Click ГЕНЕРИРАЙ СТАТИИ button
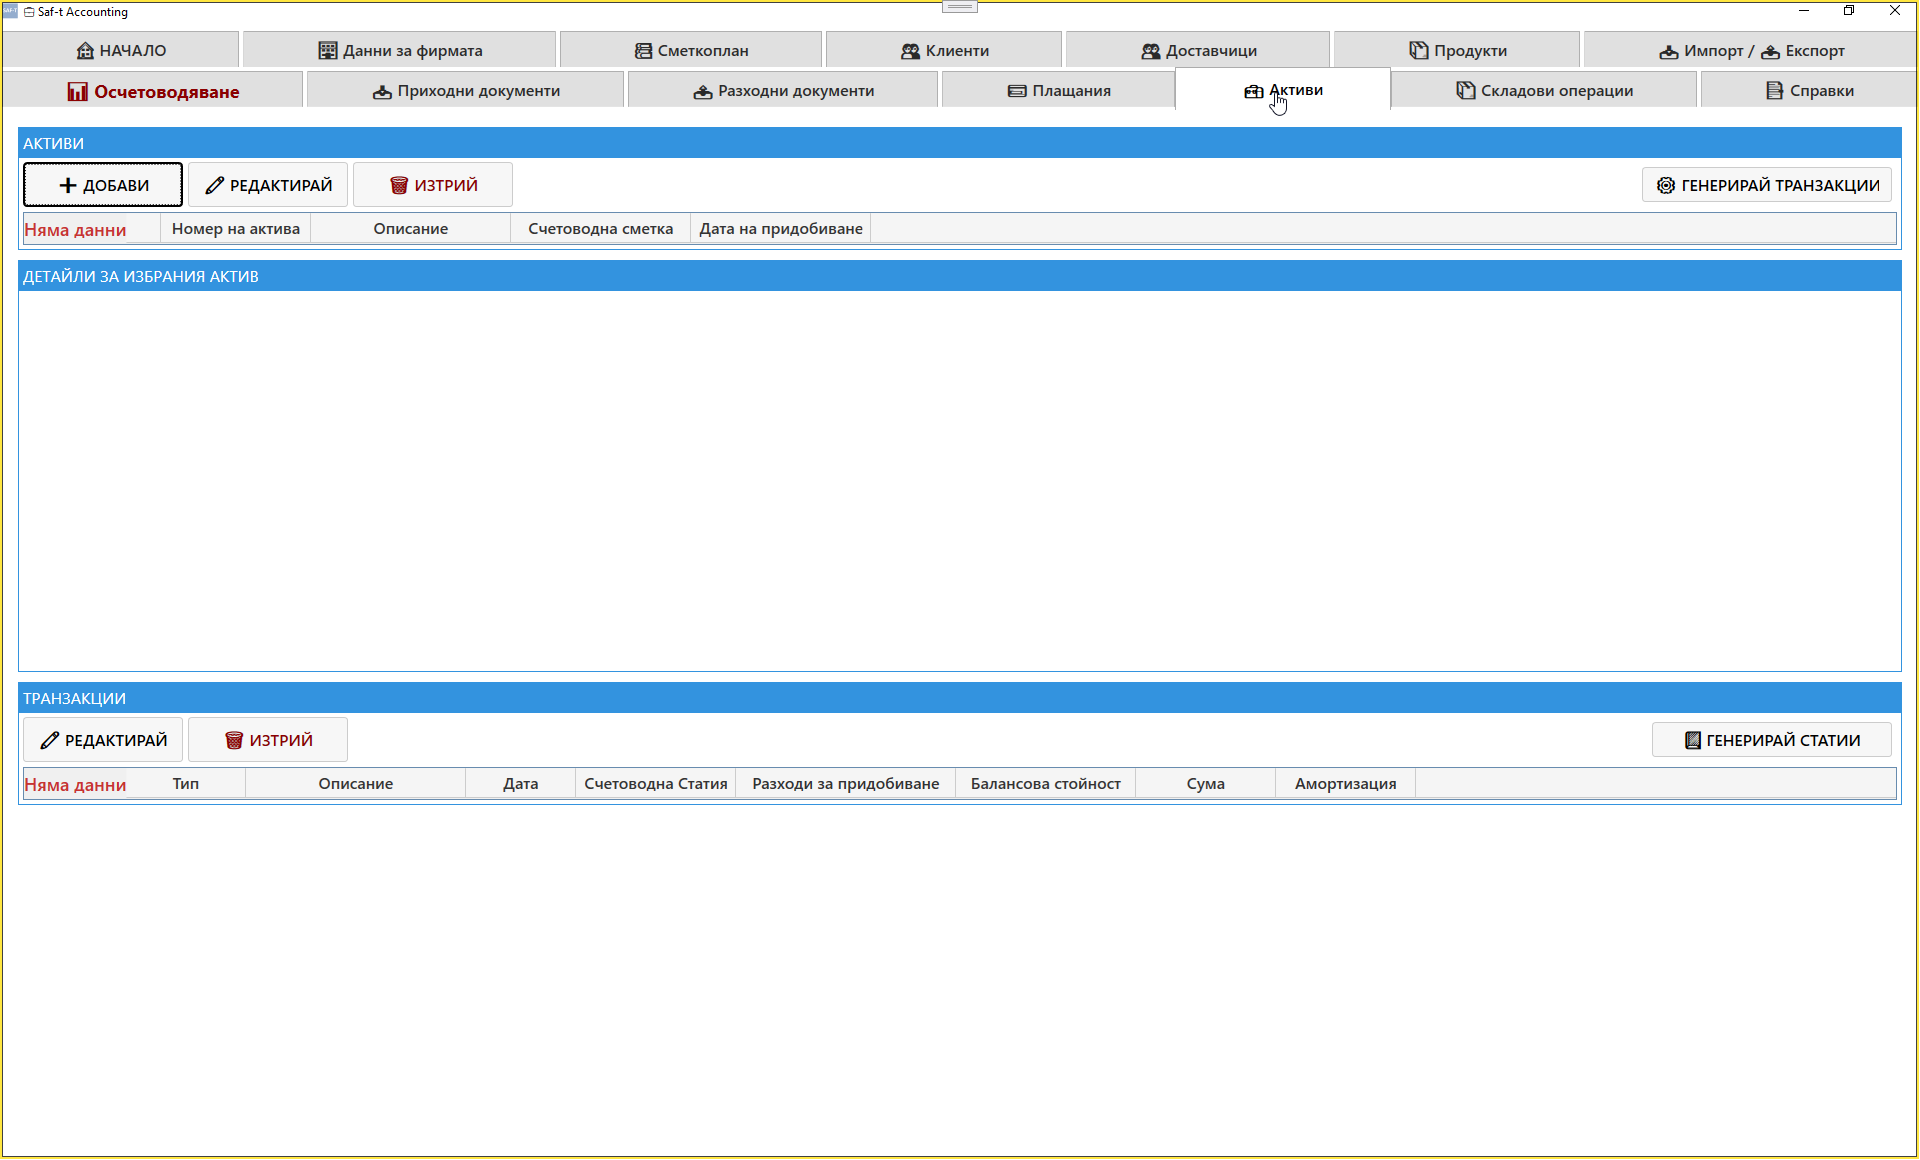This screenshot has width=1920, height=1160. 1772,740
